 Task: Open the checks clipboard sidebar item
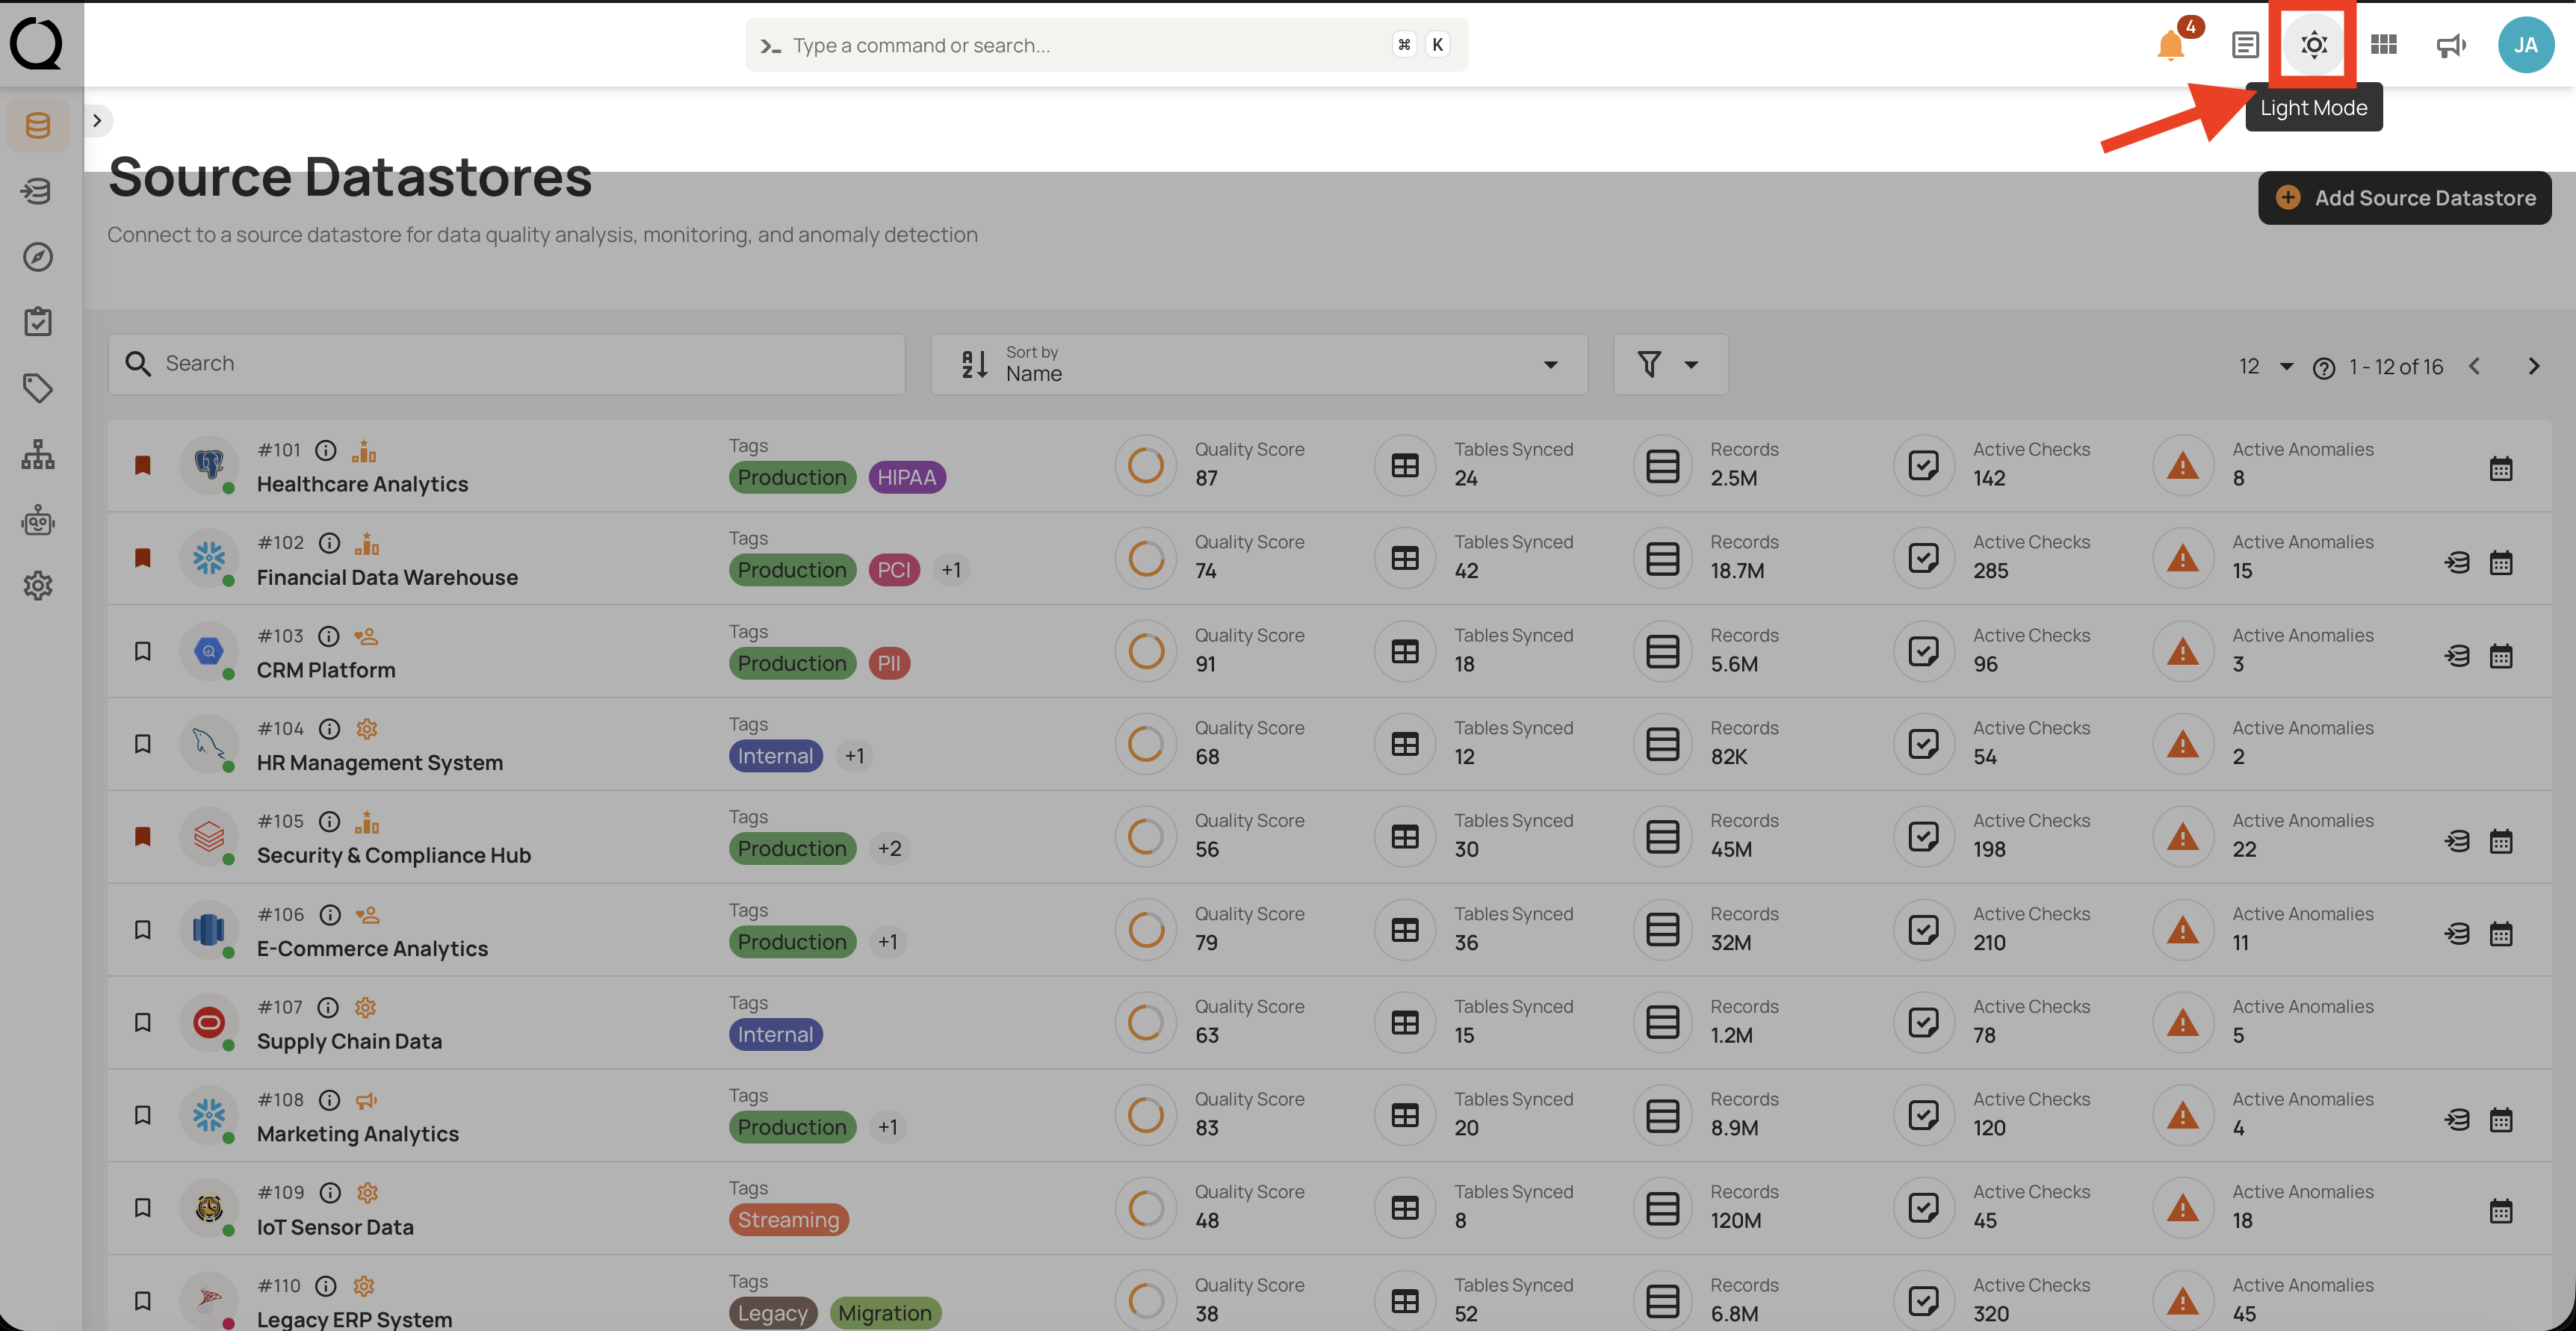pyautogui.click(x=38, y=322)
